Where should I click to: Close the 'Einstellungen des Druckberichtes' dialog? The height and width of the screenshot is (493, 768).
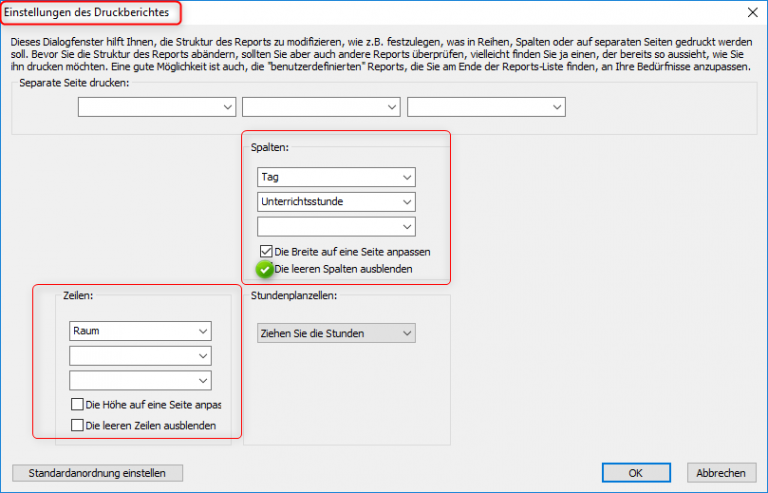(x=753, y=12)
